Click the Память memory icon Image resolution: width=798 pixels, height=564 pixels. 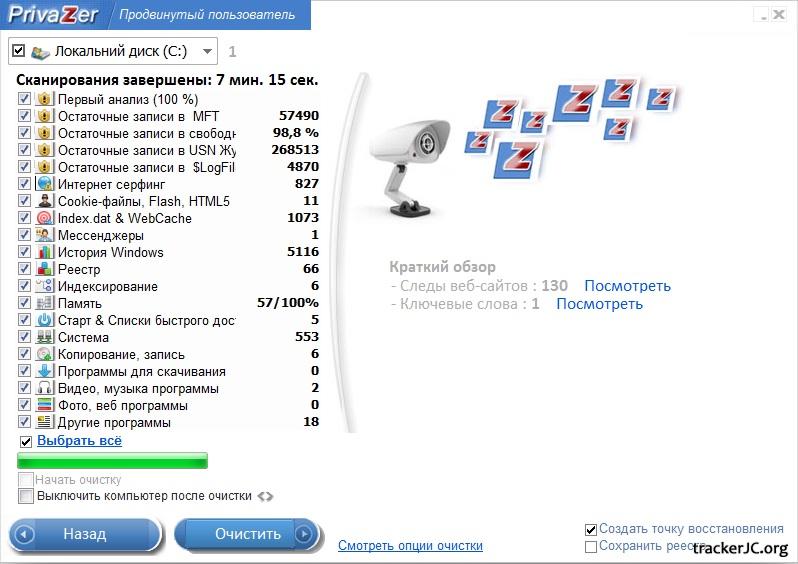44,303
